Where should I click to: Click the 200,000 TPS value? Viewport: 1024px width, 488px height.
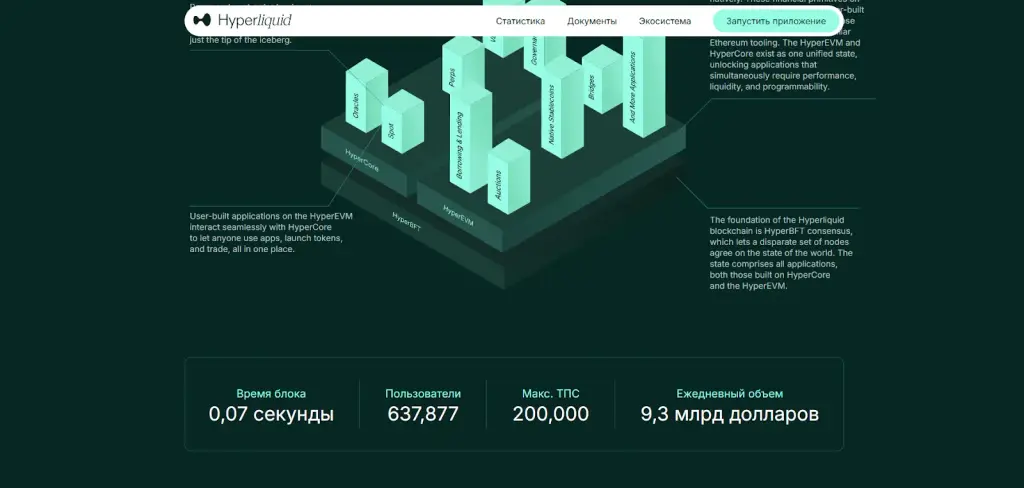pos(551,414)
